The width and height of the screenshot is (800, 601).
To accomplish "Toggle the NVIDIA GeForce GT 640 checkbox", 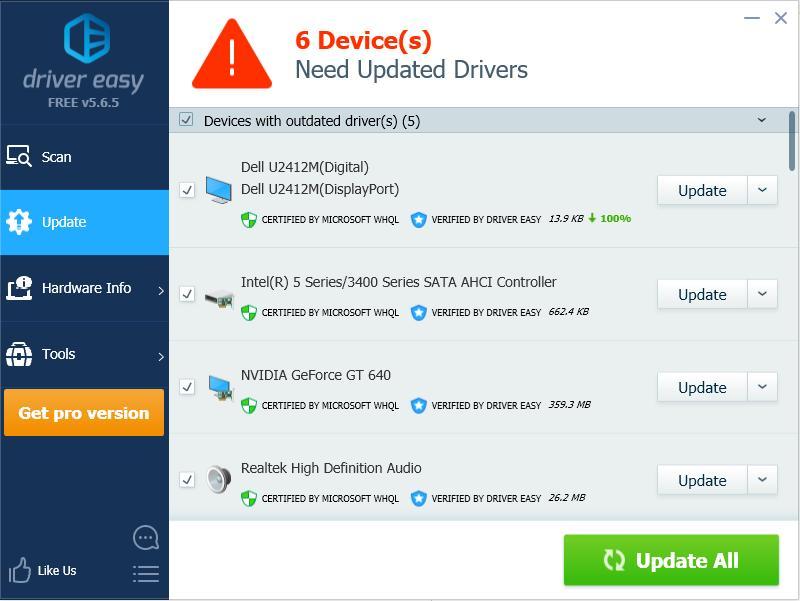I will pos(187,387).
